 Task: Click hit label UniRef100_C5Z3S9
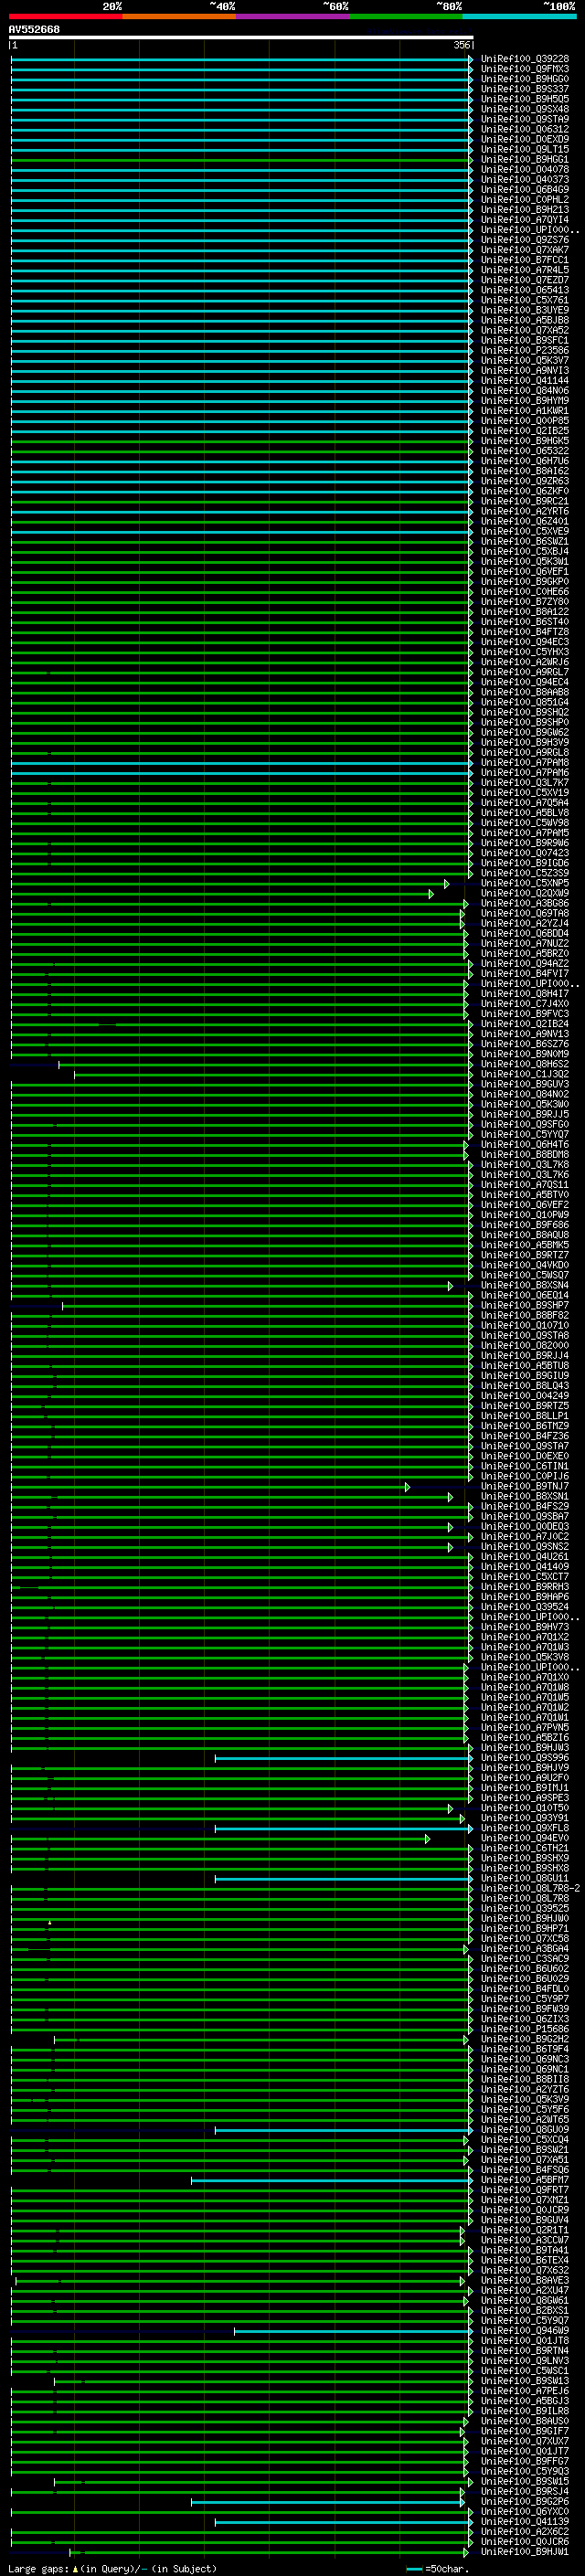[524, 874]
